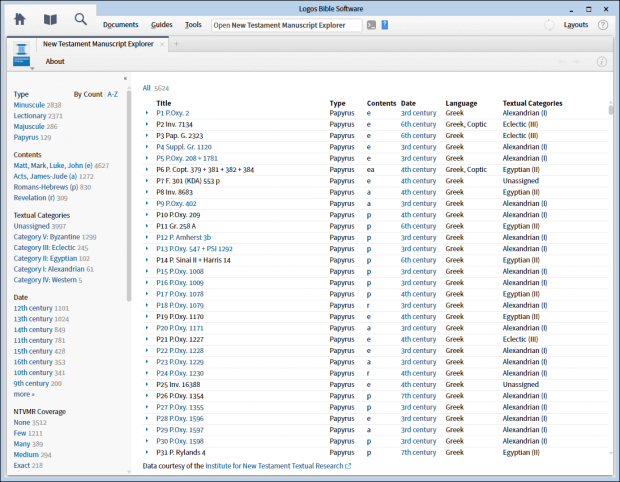Filter contents by Acts, James-Jude (a)

coord(45,176)
